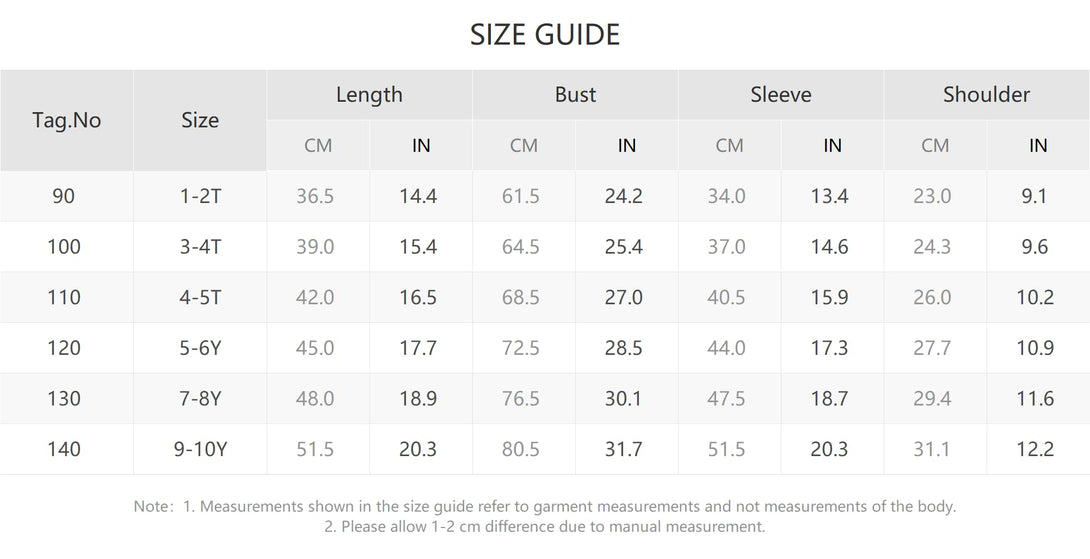Select the 27.7 shoulder centimeter value
The image size is (1090, 559).
(x=932, y=348)
